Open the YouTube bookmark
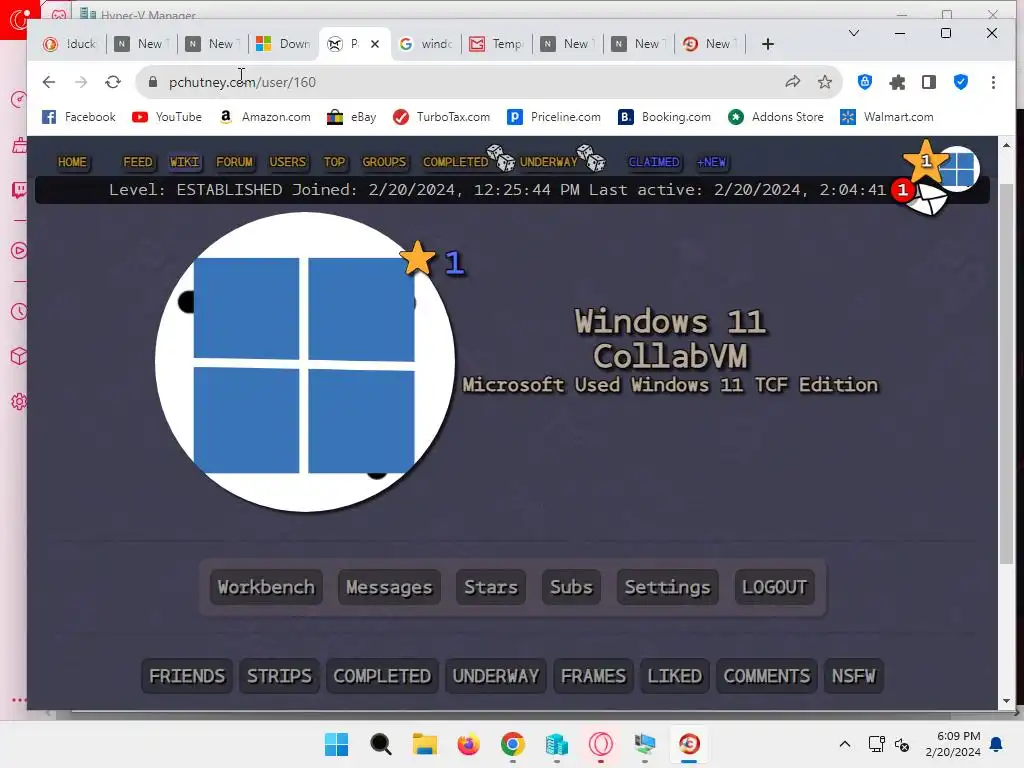This screenshot has width=1024, height=768. tap(167, 117)
